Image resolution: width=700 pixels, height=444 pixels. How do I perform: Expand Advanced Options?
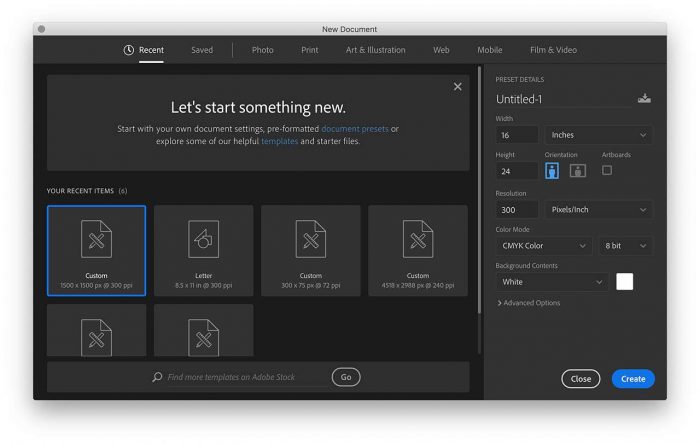529,303
